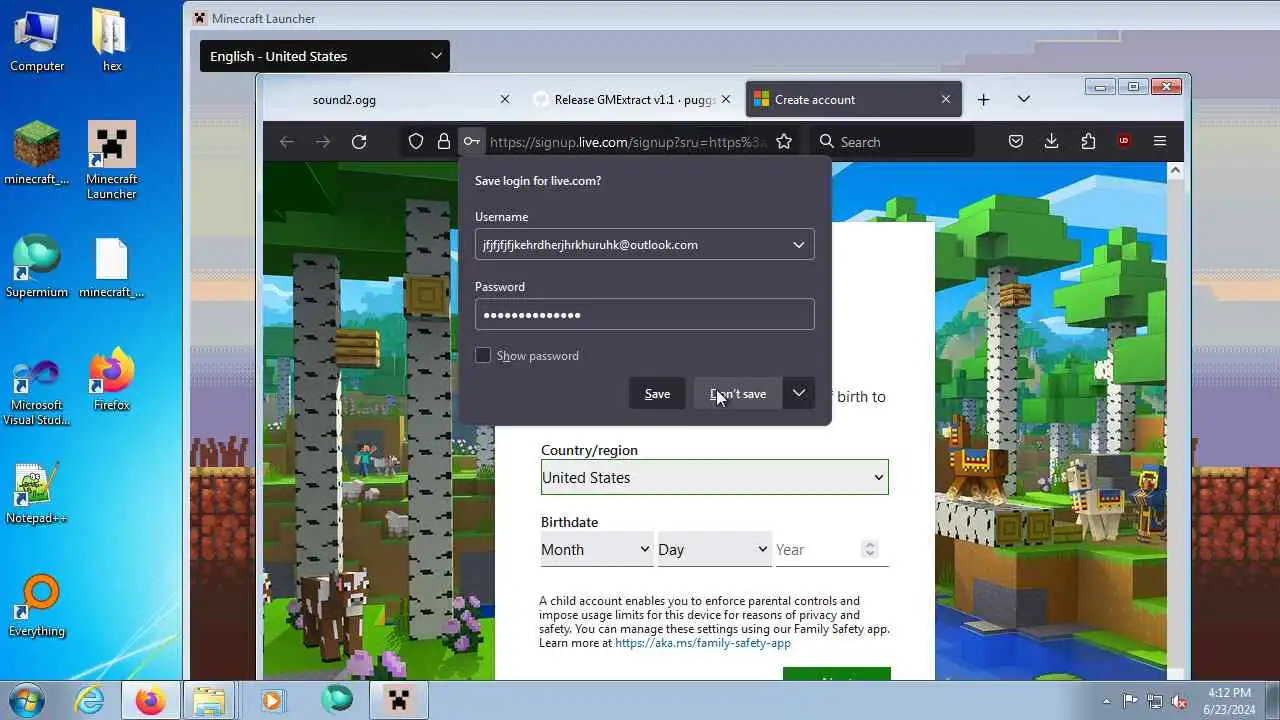Expand the Username dropdown in save login
1280x720 pixels.
(x=799, y=245)
